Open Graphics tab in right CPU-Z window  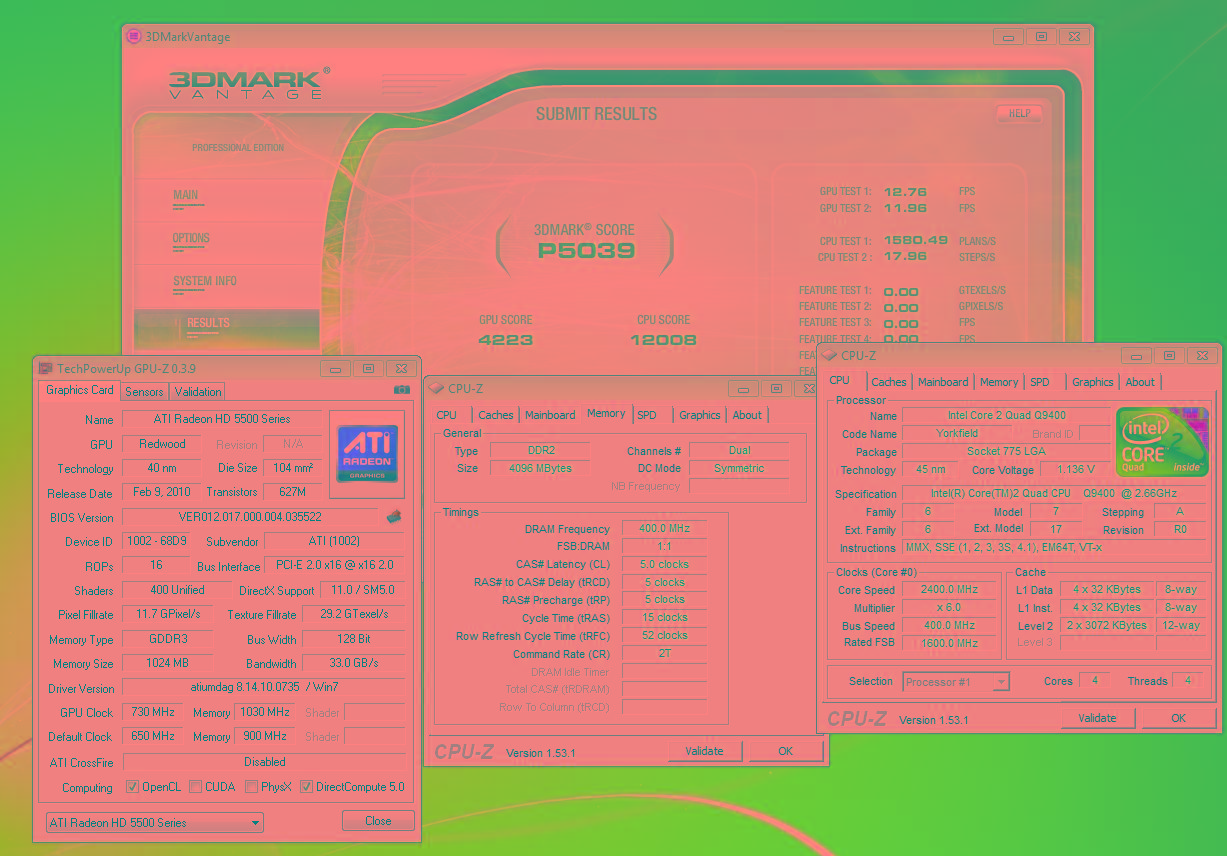(1093, 382)
